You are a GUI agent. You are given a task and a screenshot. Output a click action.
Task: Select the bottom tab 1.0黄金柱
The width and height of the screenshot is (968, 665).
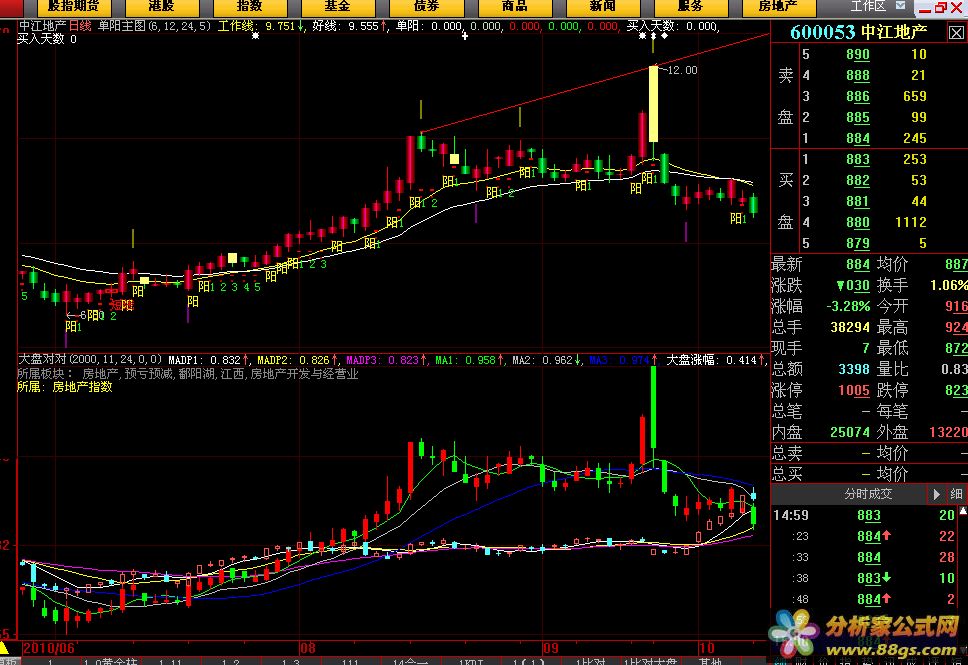point(110,661)
